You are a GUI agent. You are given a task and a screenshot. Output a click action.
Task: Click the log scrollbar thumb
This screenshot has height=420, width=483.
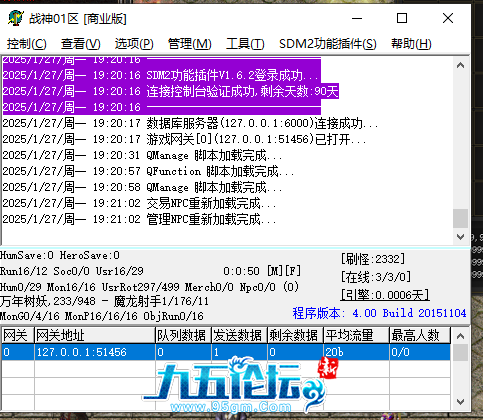[x=460, y=218]
